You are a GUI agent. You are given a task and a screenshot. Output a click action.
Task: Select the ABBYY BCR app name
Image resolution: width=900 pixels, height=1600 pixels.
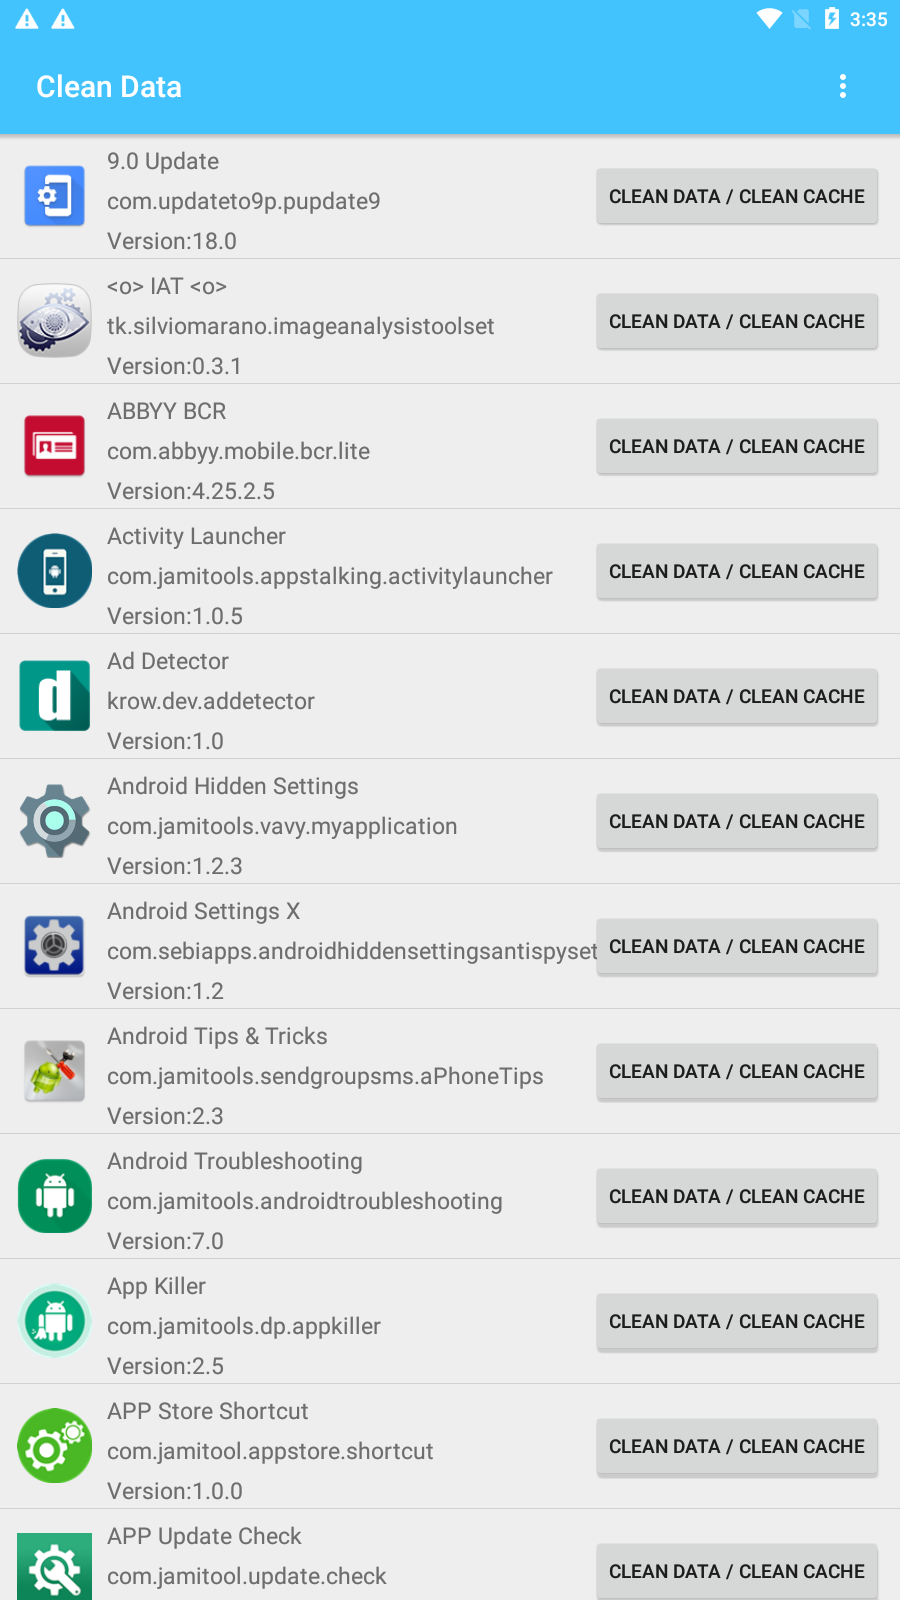pos(167,411)
